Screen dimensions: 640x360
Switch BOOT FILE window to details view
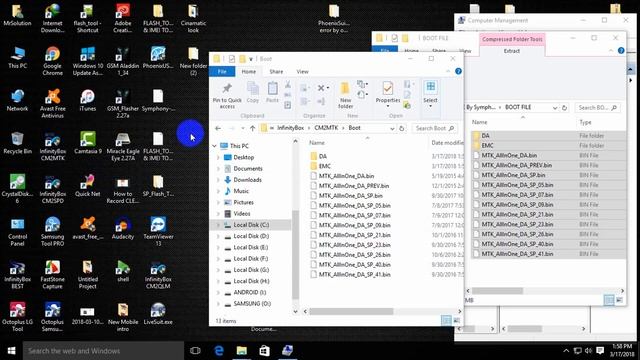coord(609,300)
